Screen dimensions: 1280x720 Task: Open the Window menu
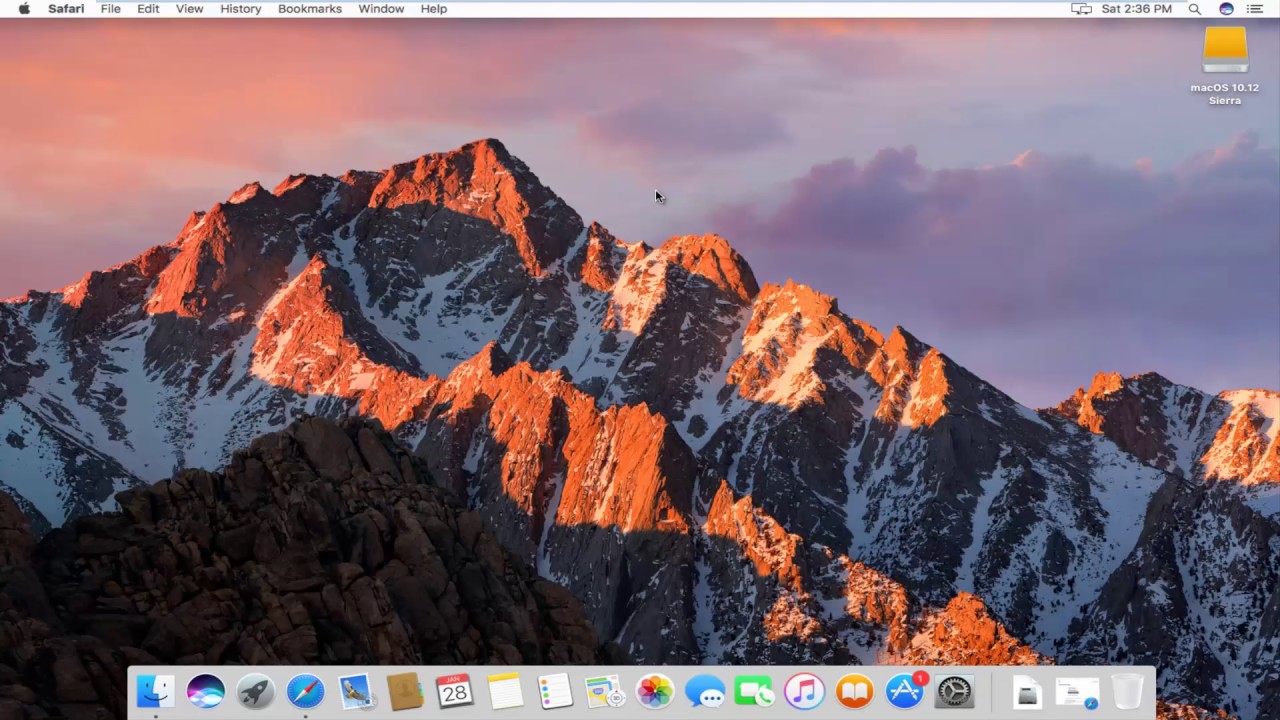(381, 9)
